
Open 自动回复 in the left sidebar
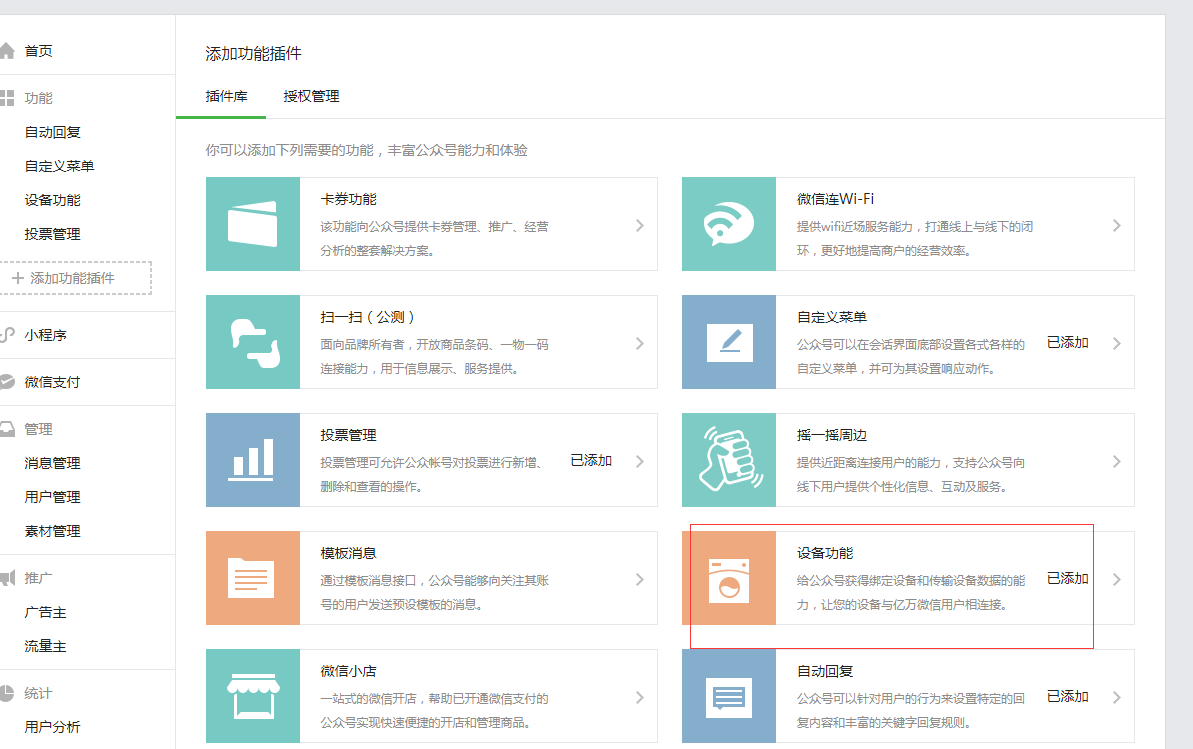[x=53, y=132]
